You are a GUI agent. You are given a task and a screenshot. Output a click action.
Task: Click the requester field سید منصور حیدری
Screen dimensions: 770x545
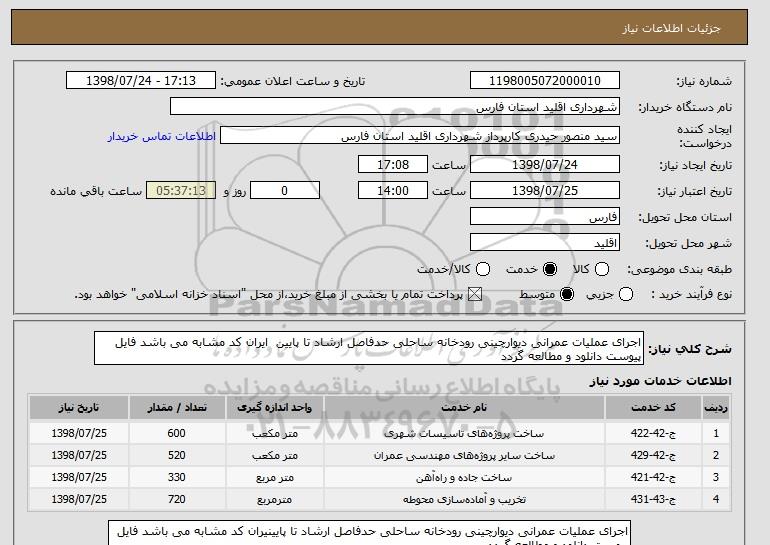point(420,136)
